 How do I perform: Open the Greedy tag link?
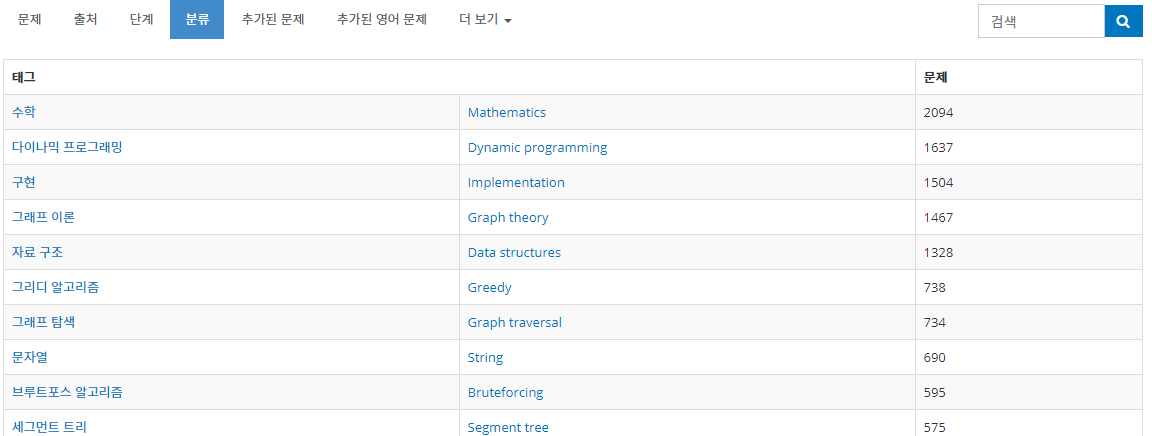click(x=489, y=287)
